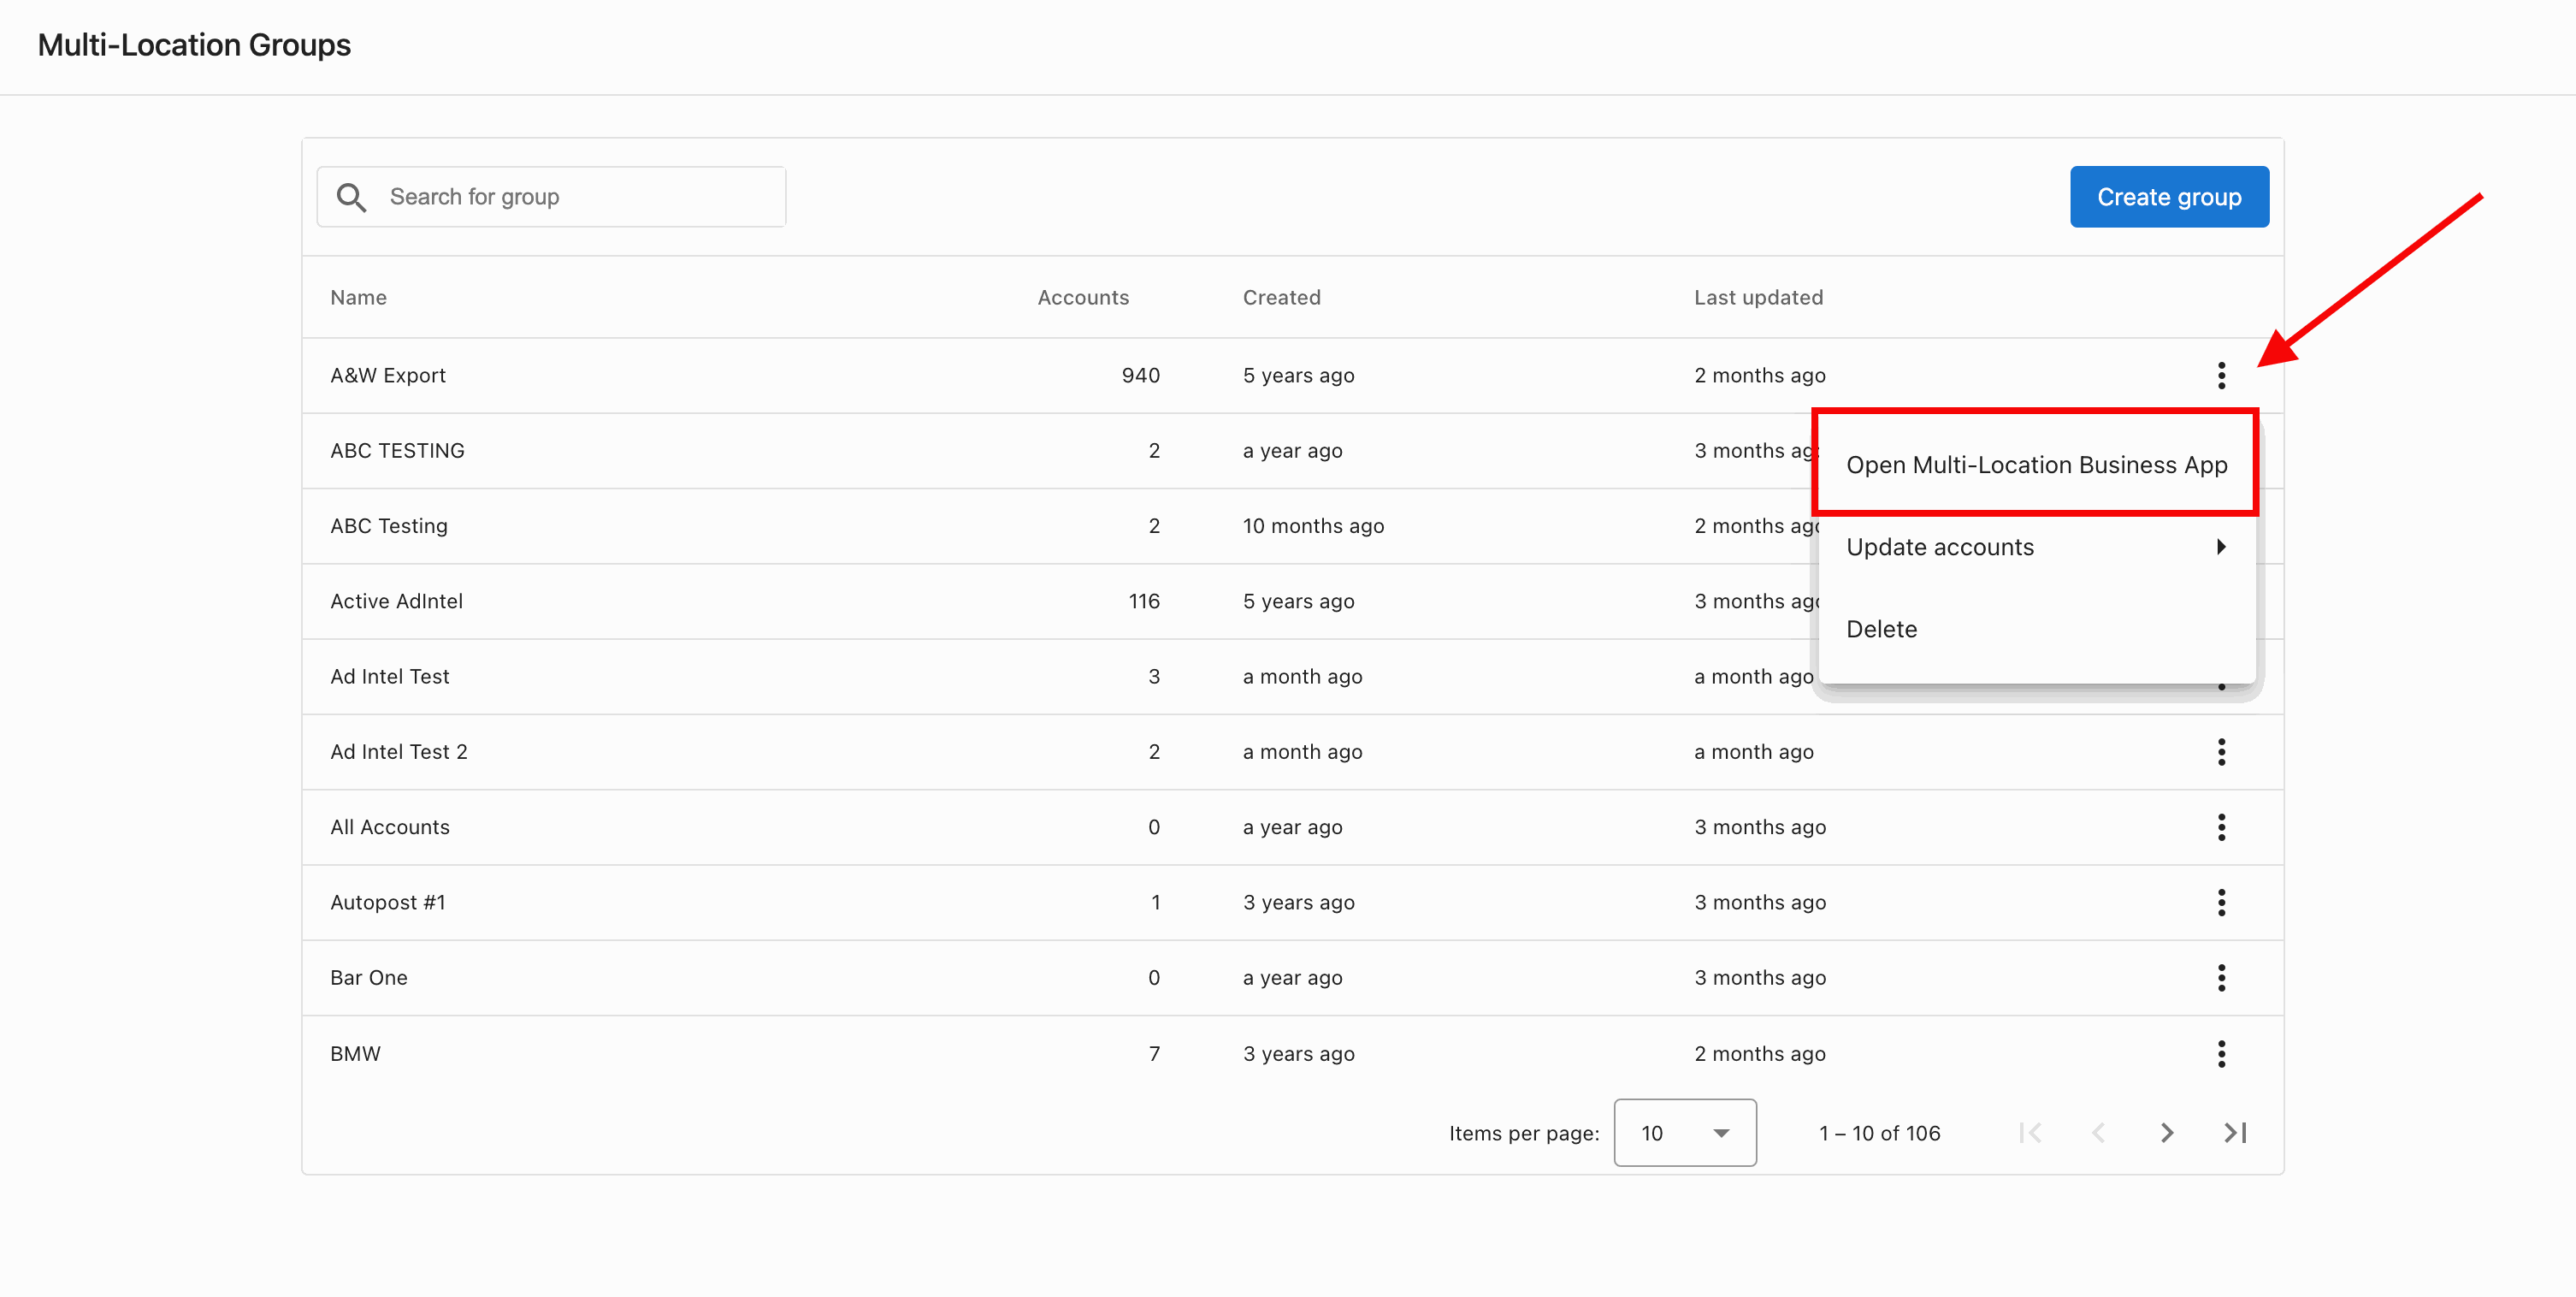Click the search magnifier icon

(x=351, y=197)
